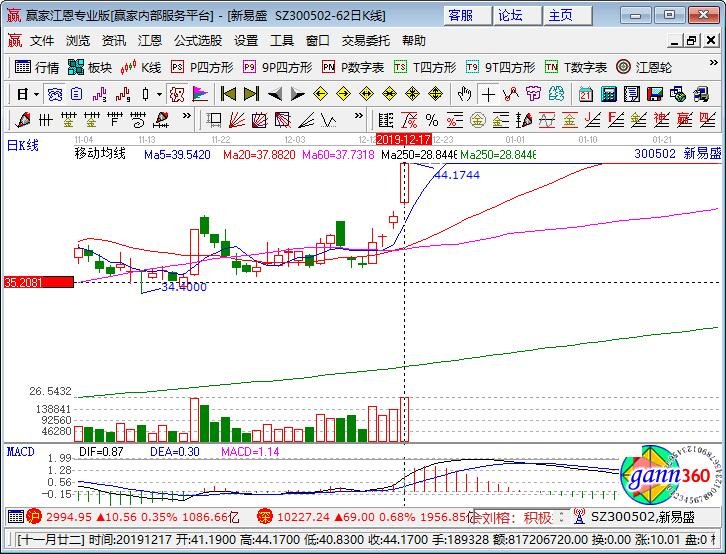Screen dimensions: 726x554
Task: Select the purple step-line 3 indicator icon
Action: click(100, 95)
